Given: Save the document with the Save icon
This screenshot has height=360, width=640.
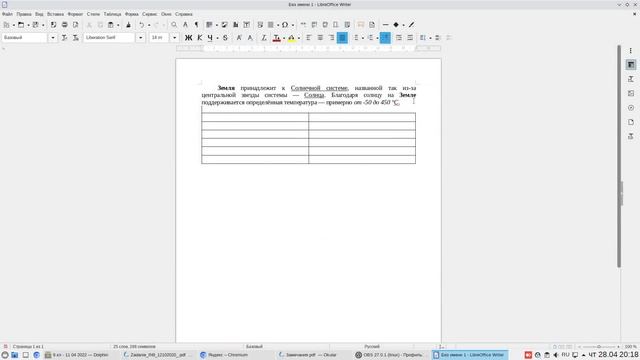Looking at the screenshot, I should [x=36, y=25].
